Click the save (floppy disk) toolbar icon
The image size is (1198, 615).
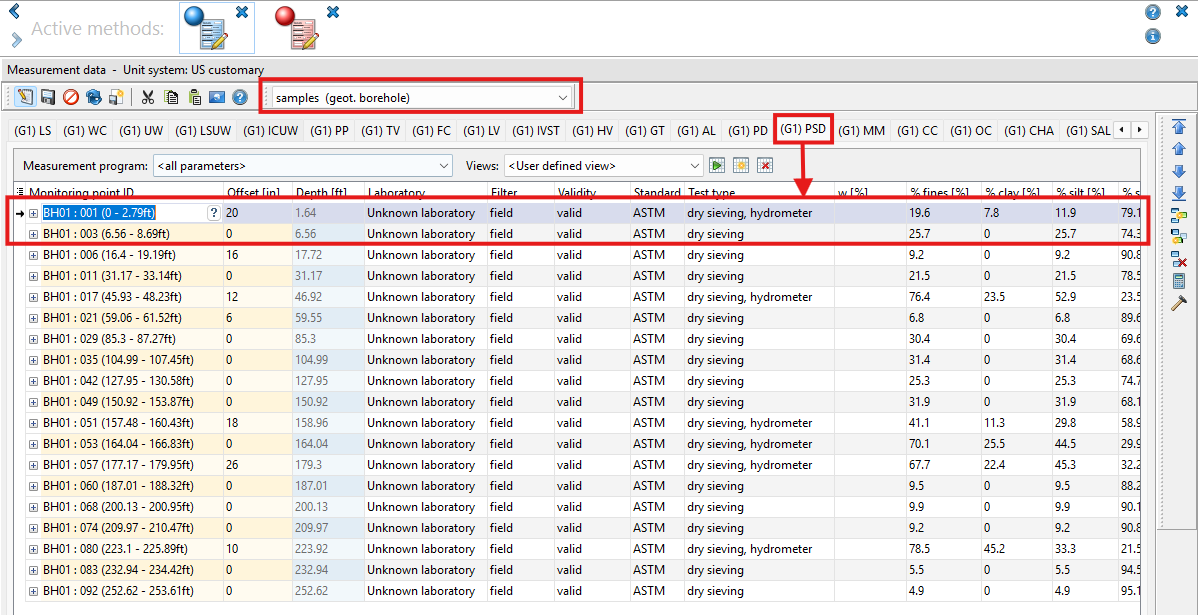tap(47, 97)
